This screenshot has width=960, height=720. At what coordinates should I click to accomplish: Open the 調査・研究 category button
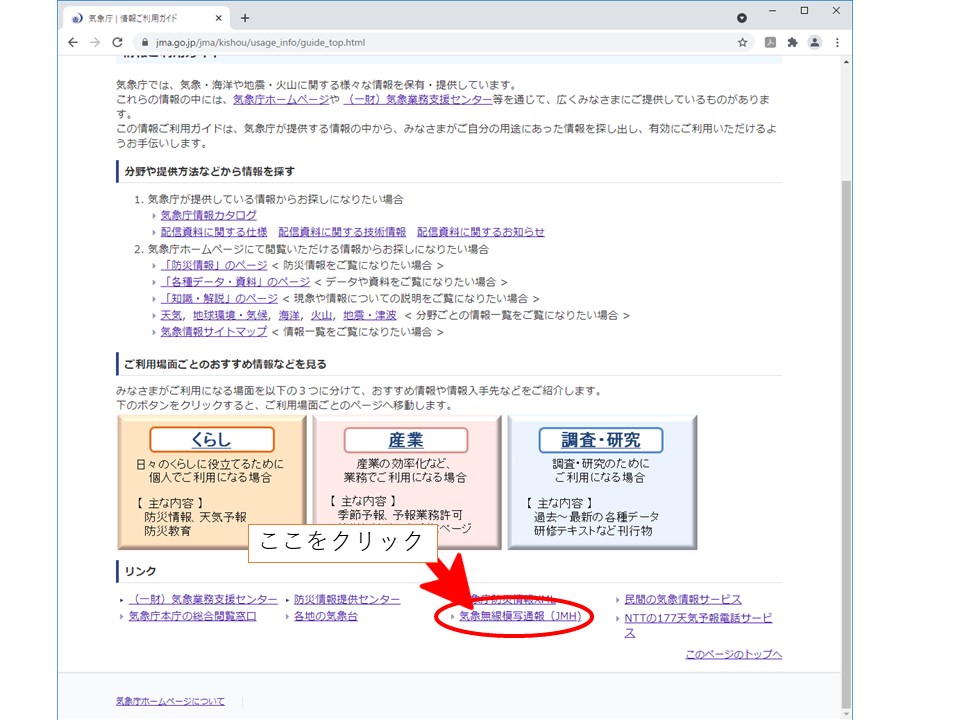[601, 440]
